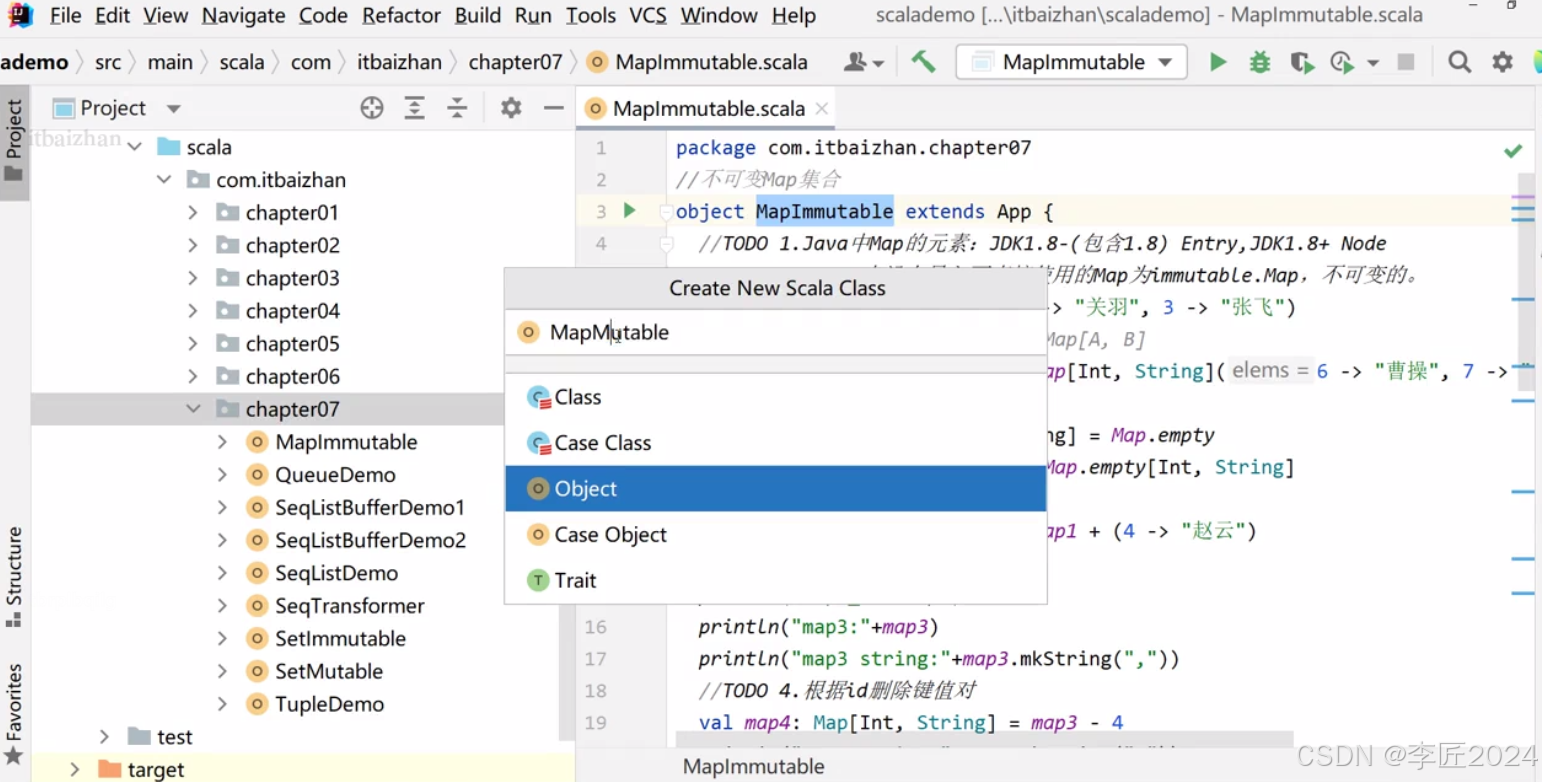Open the profiler run icon
Image resolution: width=1542 pixels, height=782 pixels.
1342,63
